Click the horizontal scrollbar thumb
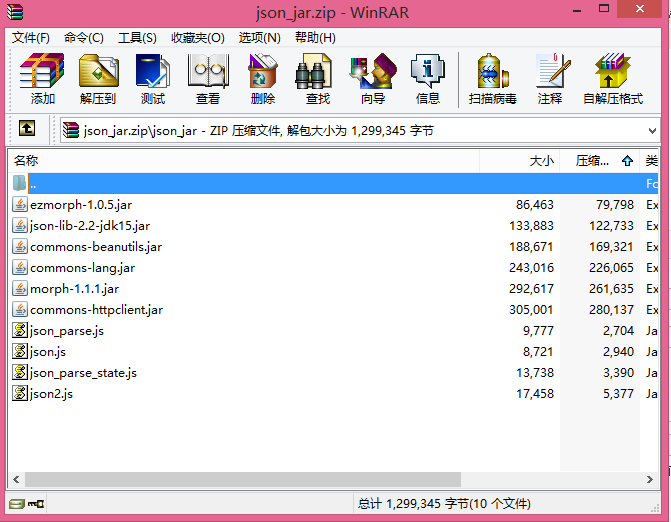Image resolution: width=671 pixels, height=522 pixels. click(243, 479)
